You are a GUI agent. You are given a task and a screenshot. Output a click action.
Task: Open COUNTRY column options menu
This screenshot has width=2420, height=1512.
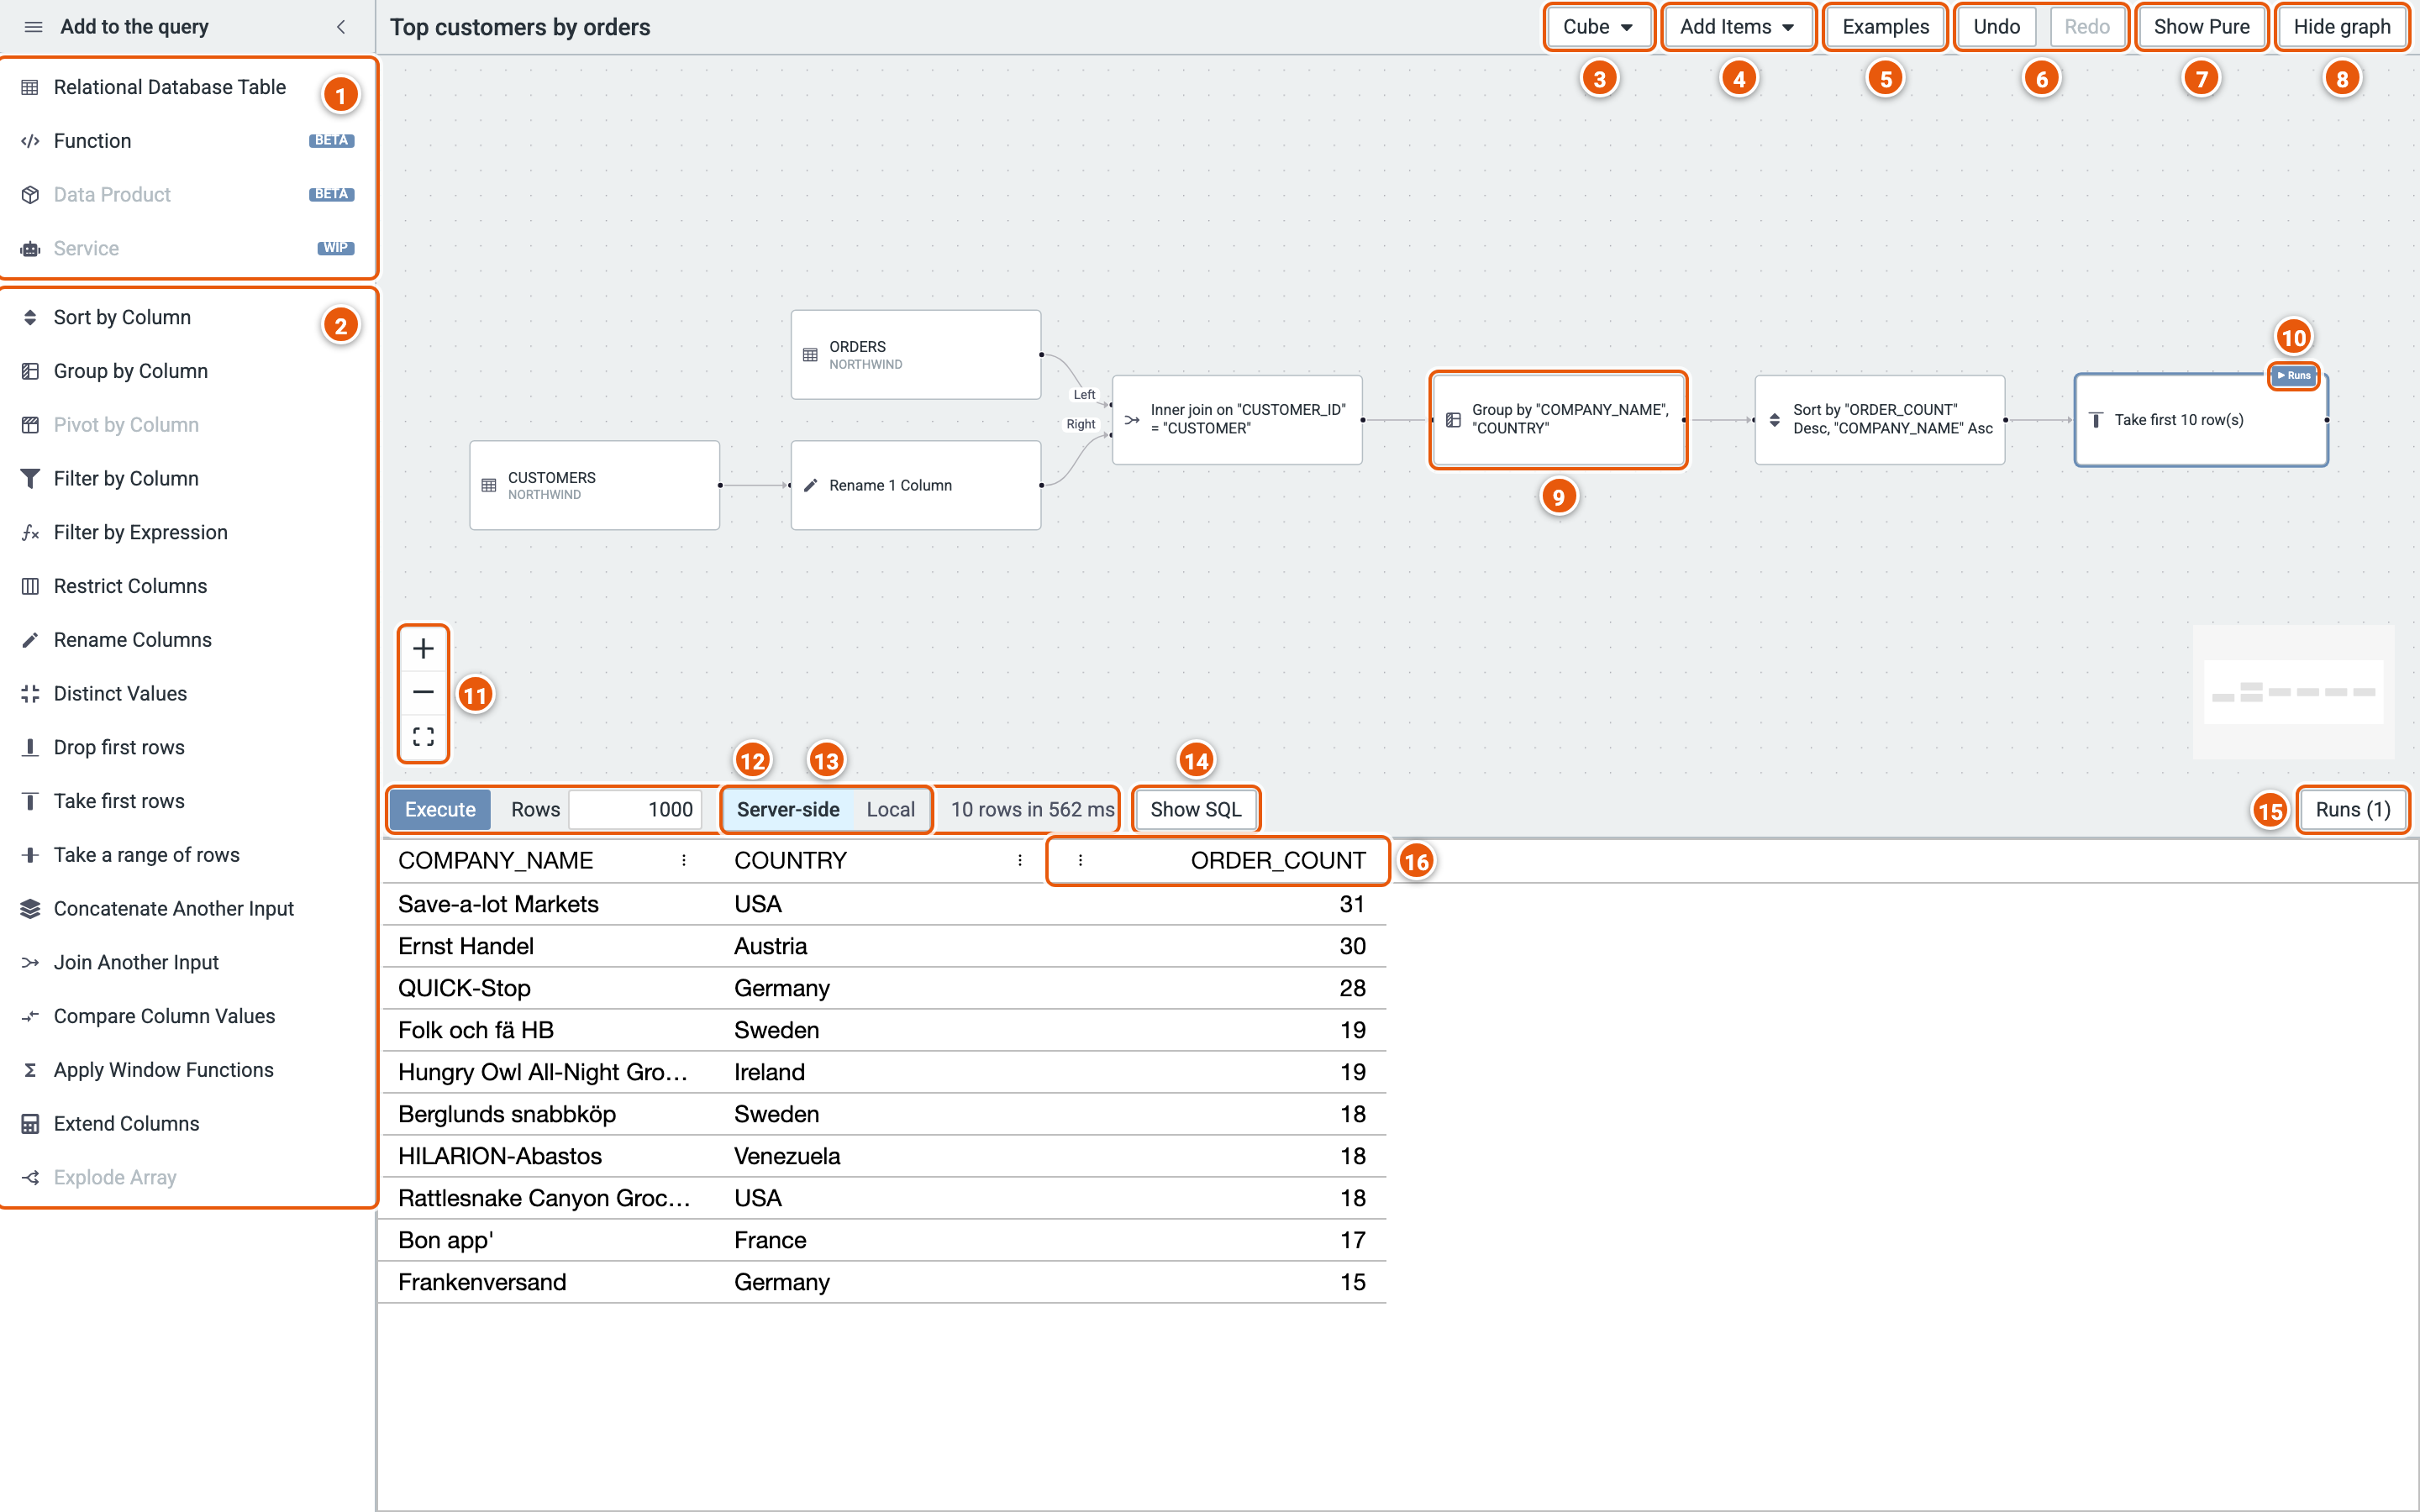click(x=1020, y=860)
